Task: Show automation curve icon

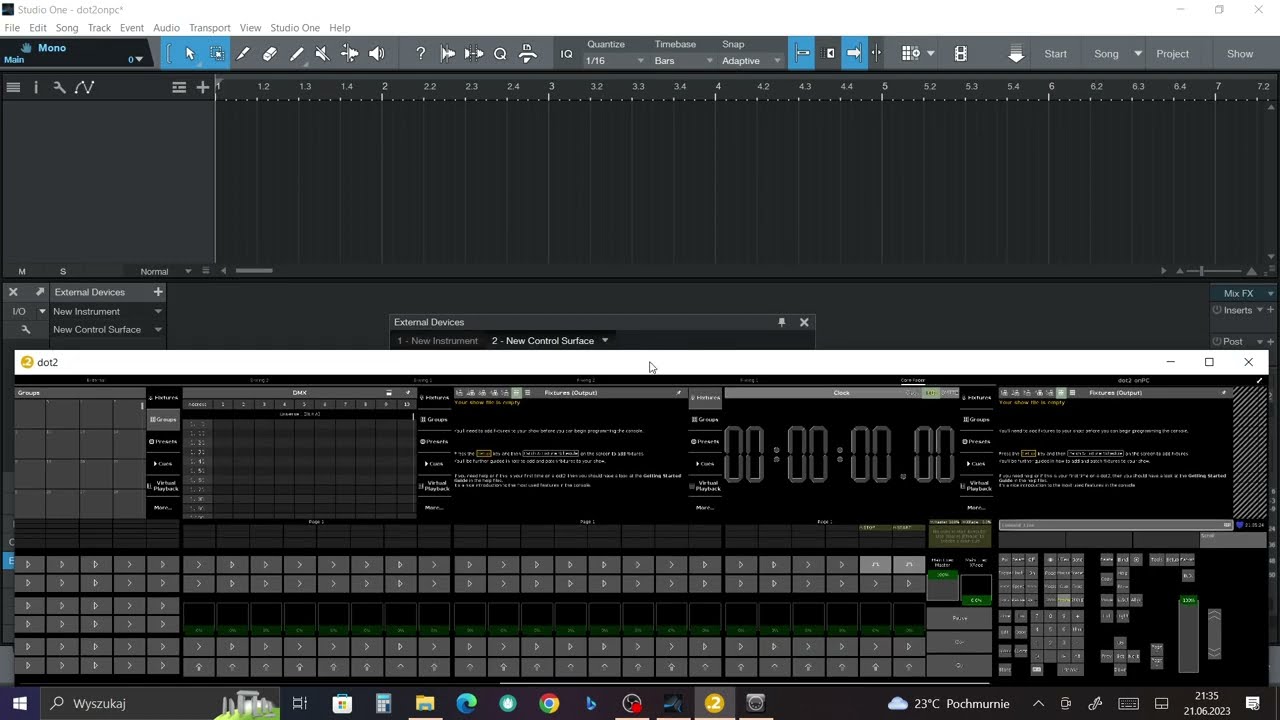Action: tap(85, 87)
